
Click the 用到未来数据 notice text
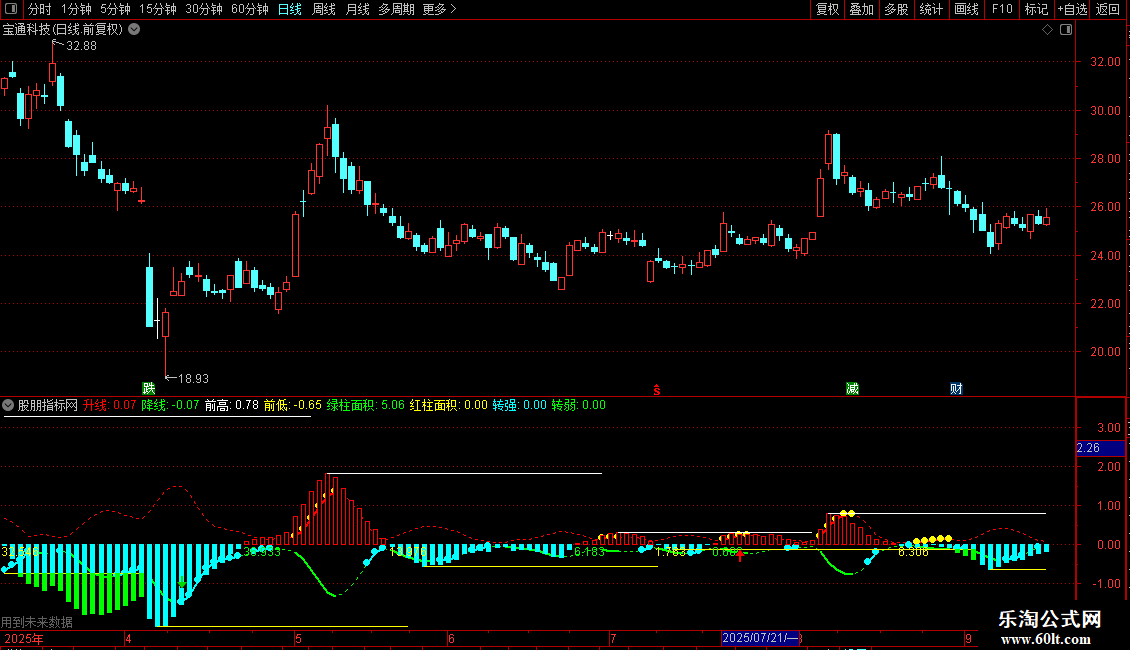pyautogui.click(x=37, y=622)
